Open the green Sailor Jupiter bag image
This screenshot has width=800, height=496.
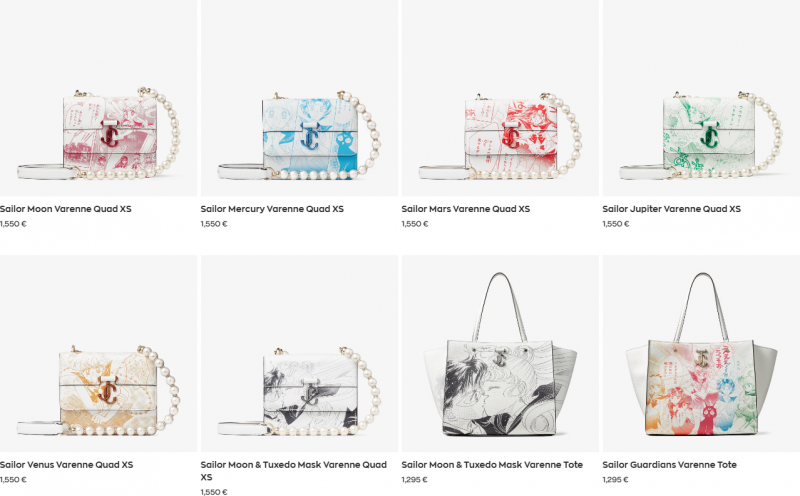coord(701,98)
